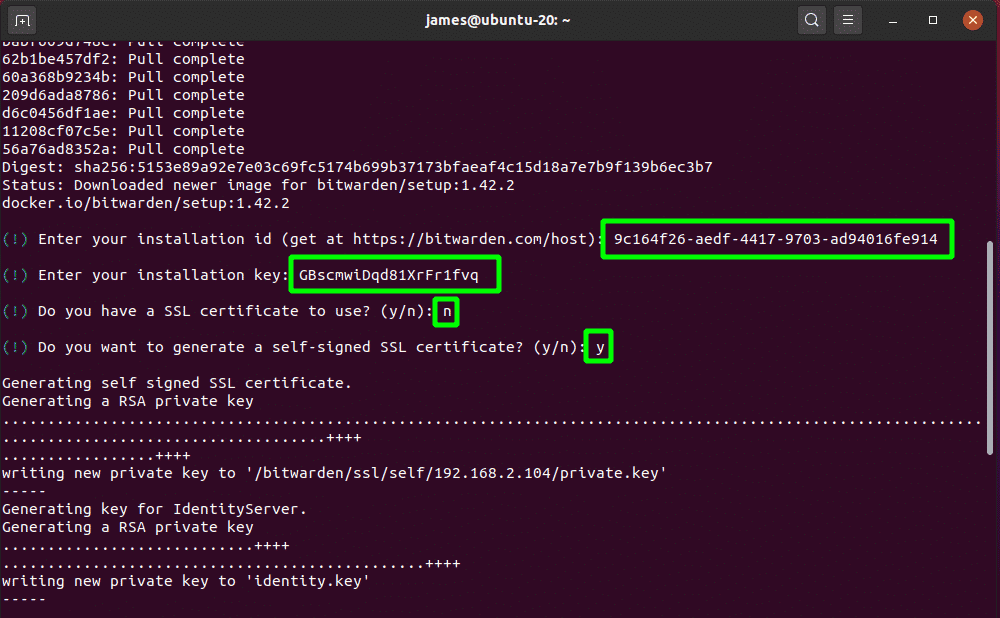Click the Digest sha256 line

coord(357,167)
